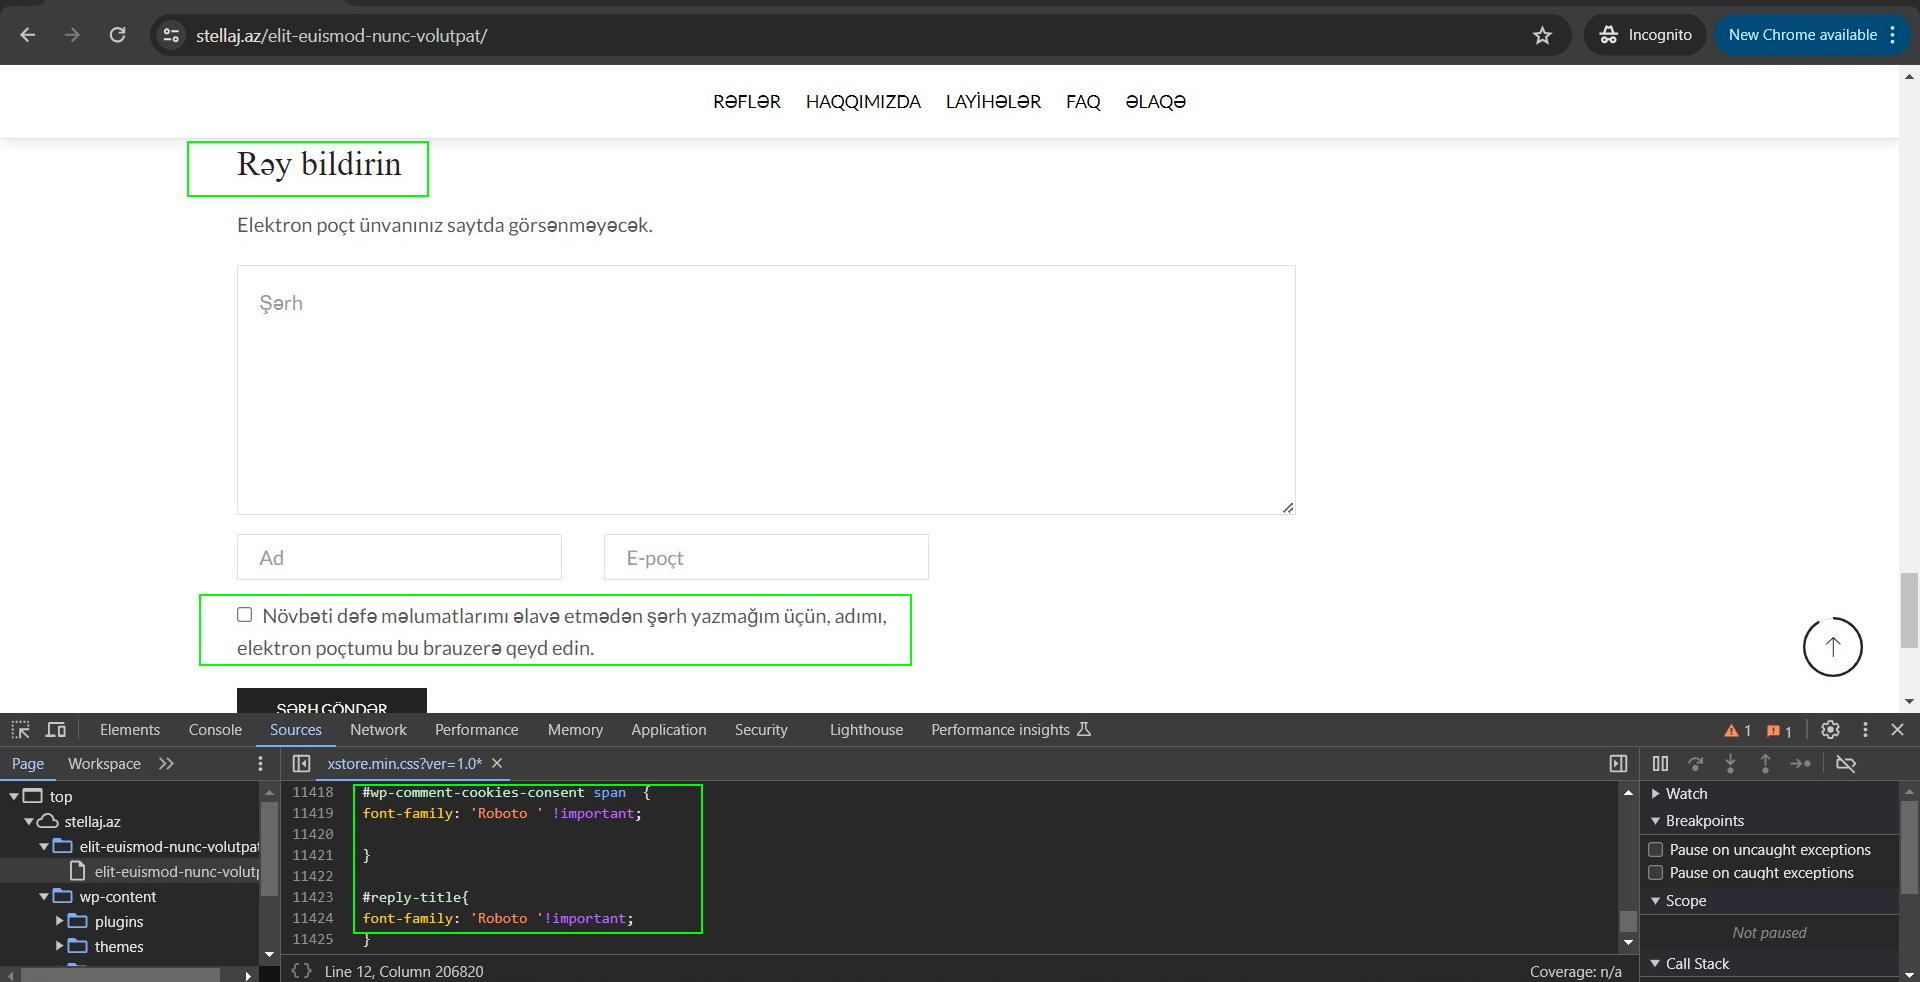Toggle device toolbar in DevTools

pos(56,730)
